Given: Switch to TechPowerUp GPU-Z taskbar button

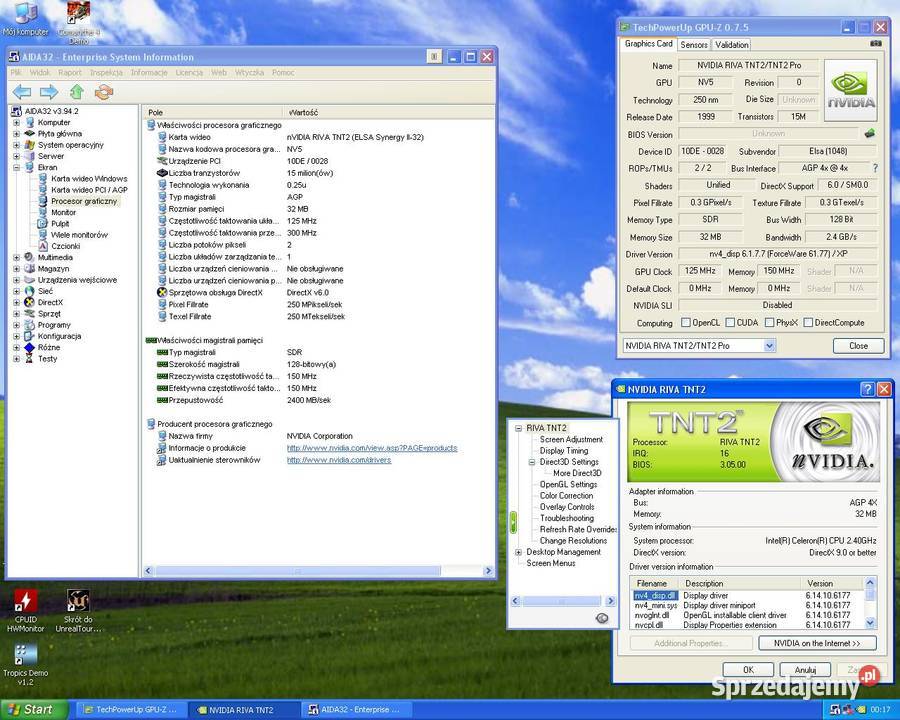Looking at the screenshot, I should 130,710.
